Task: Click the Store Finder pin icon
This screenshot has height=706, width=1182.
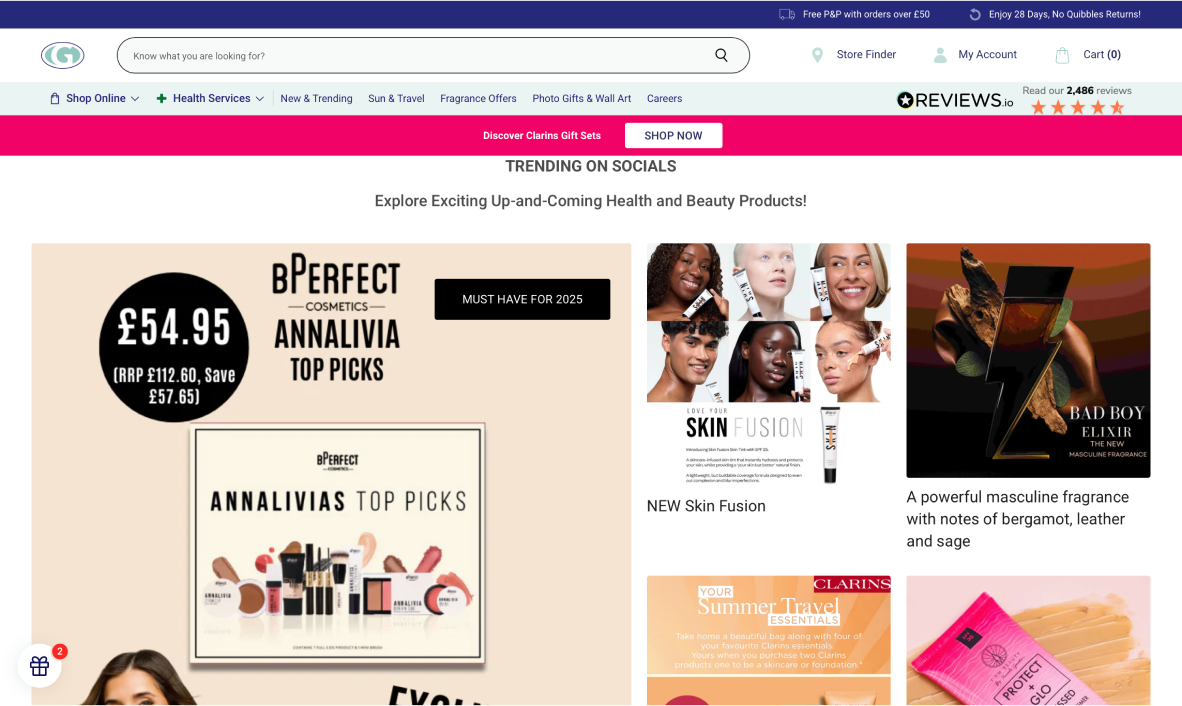Action: click(817, 55)
